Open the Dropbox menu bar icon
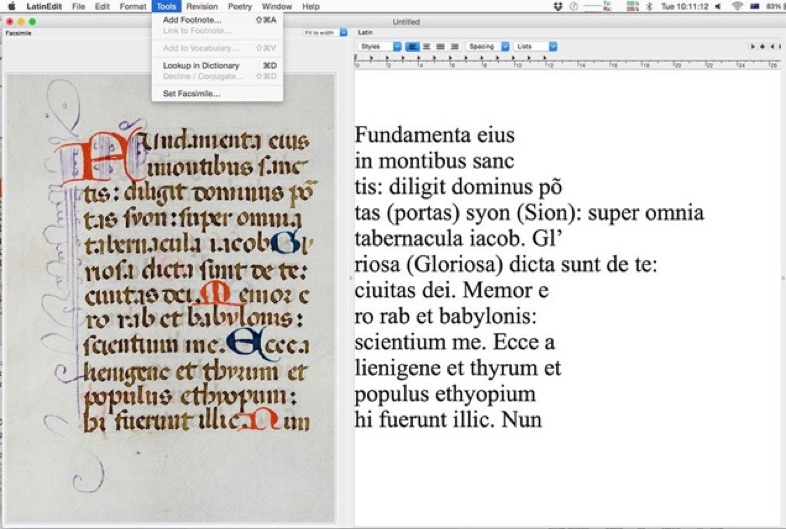The width and height of the screenshot is (786, 529). point(558,7)
